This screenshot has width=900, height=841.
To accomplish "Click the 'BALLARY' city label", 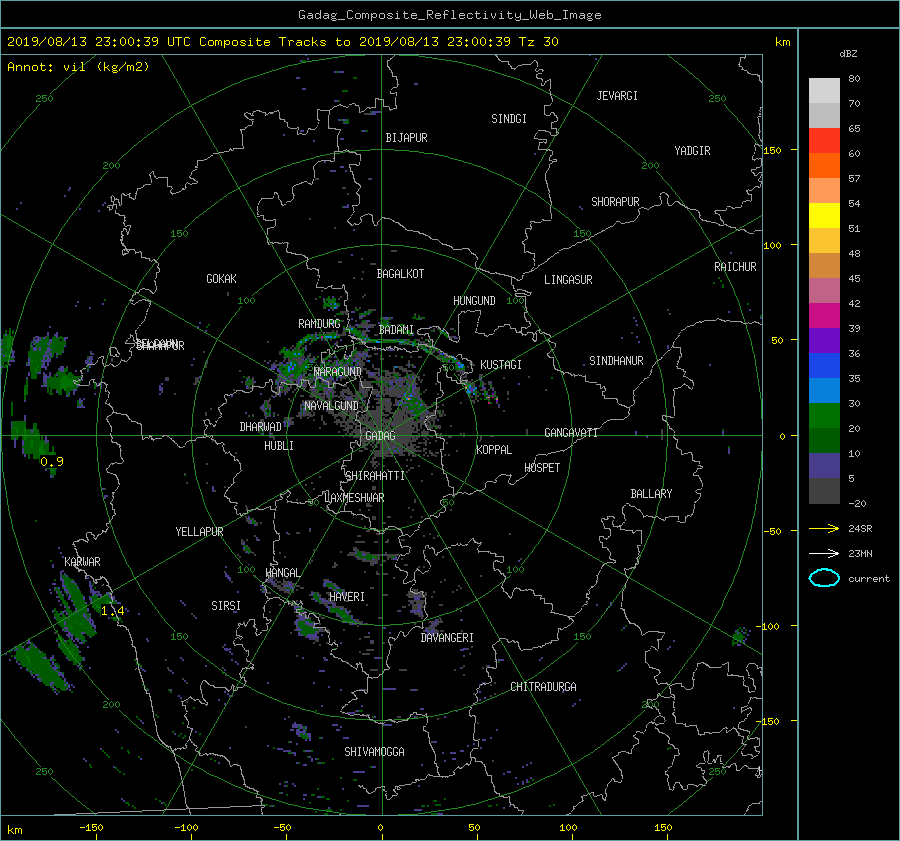I will click(x=651, y=494).
